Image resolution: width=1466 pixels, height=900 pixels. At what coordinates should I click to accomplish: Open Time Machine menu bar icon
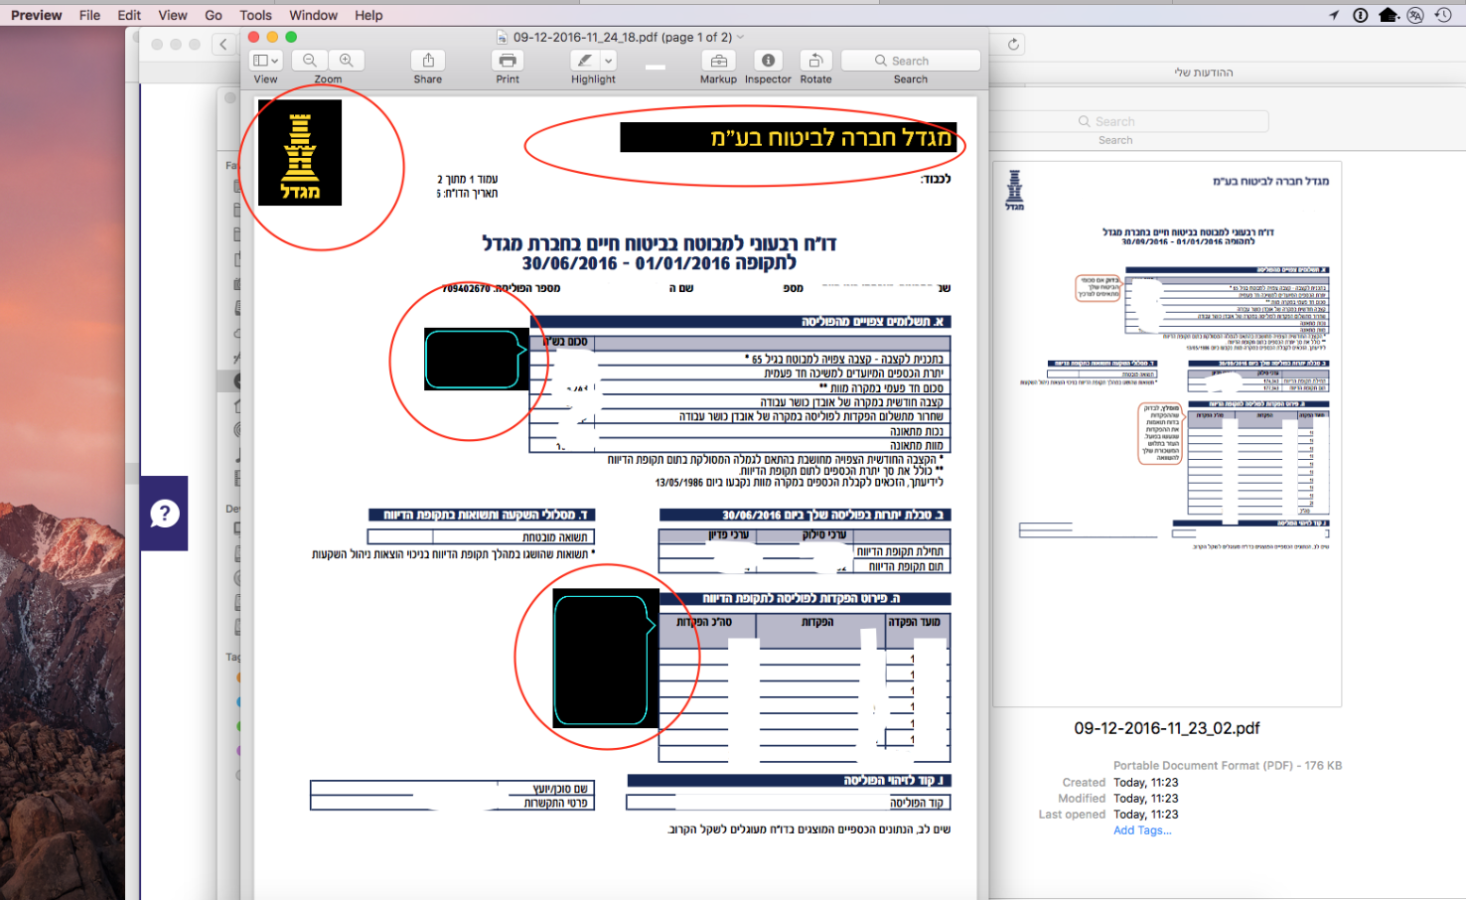(x=1442, y=15)
